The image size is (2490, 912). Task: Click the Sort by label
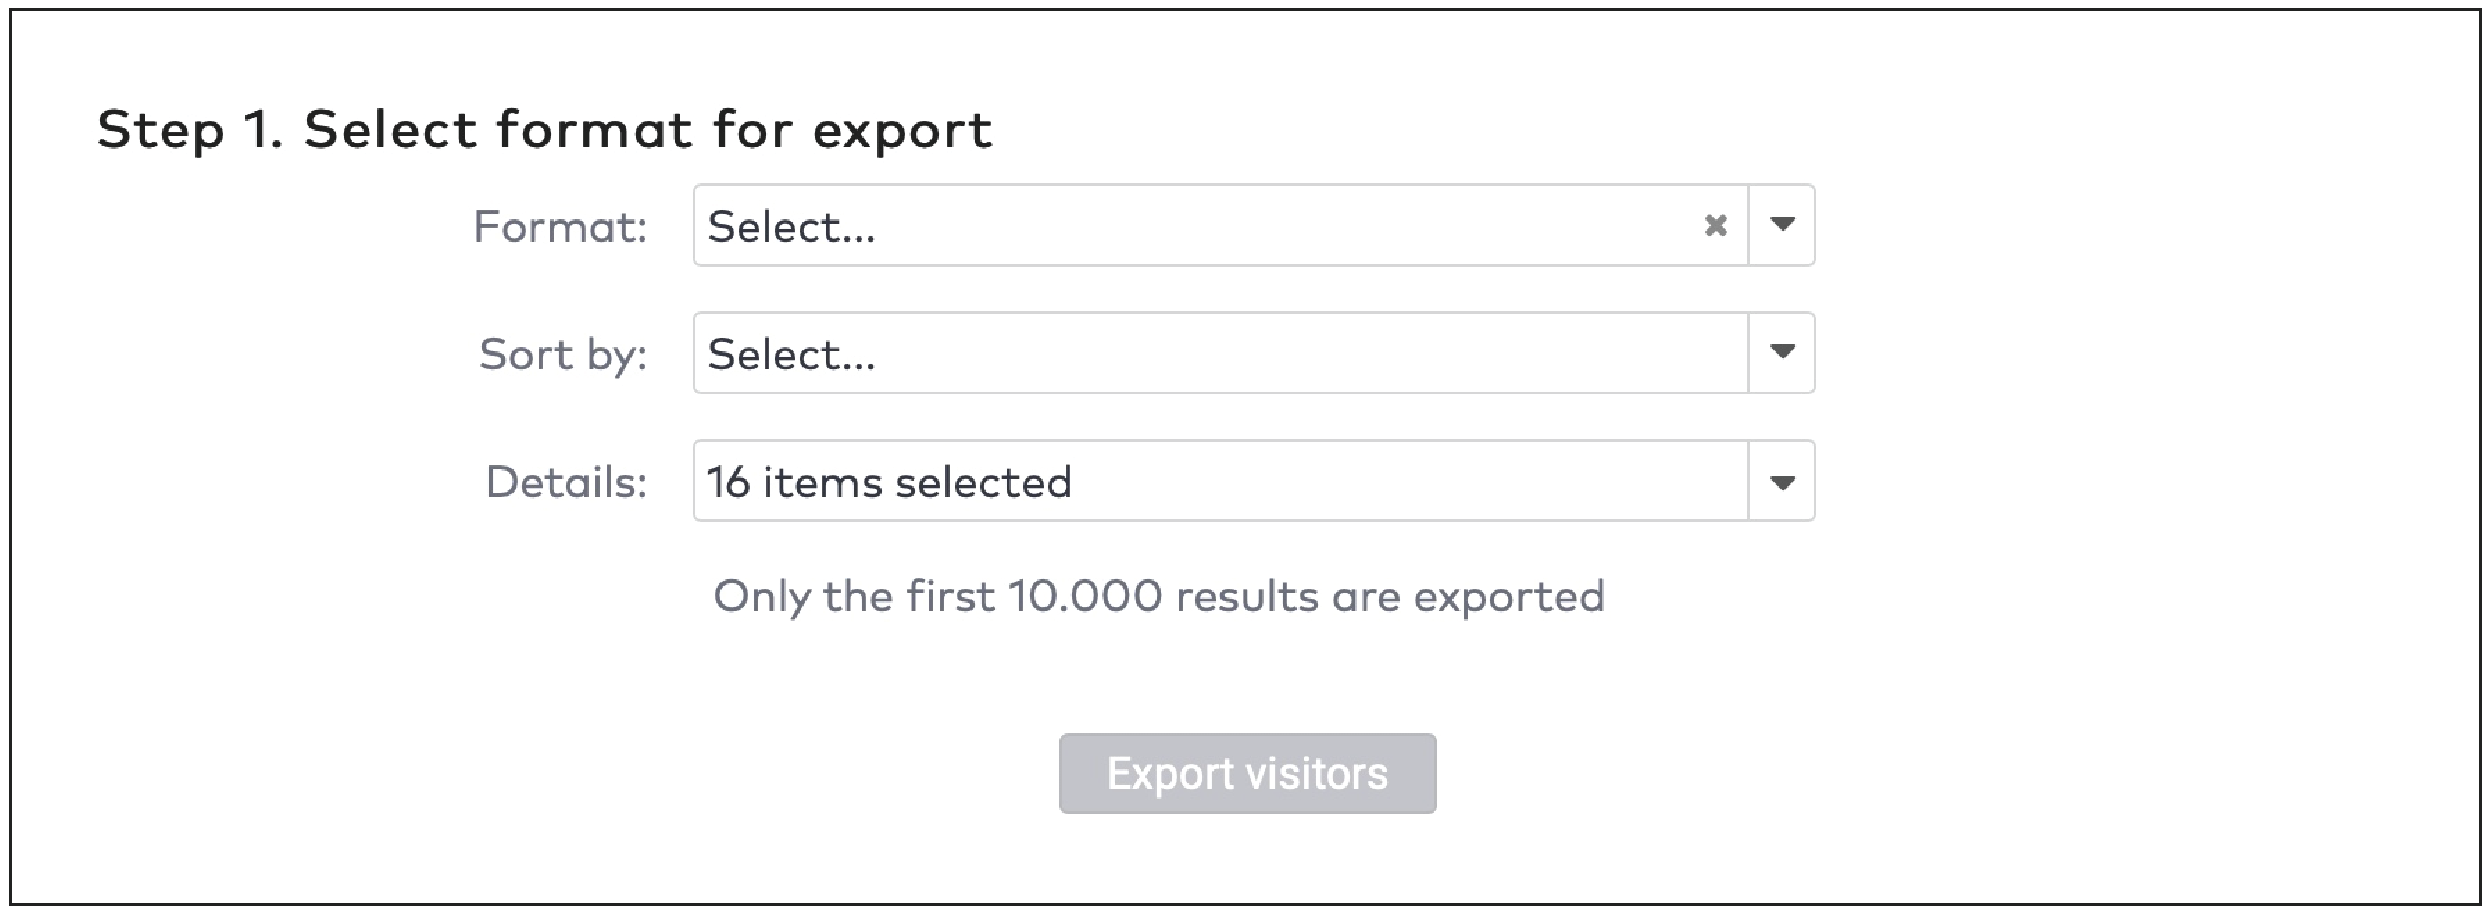[x=563, y=353]
